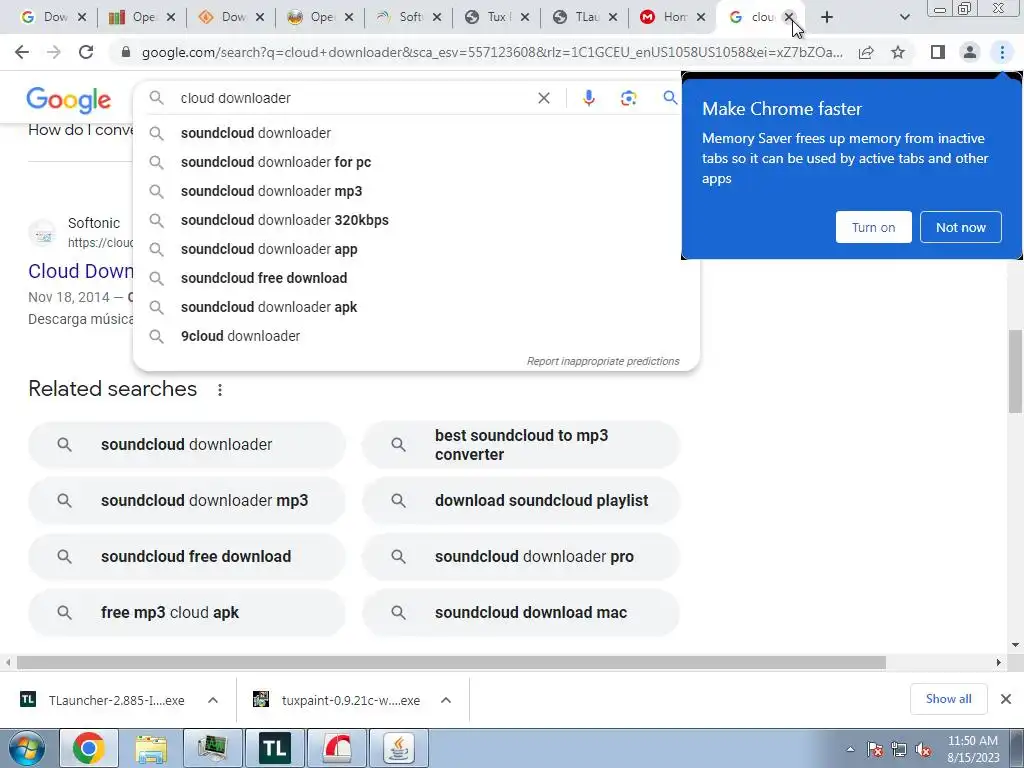The image size is (1024, 768).
Task: Show all downloads
Action: [x=948, y=699]
